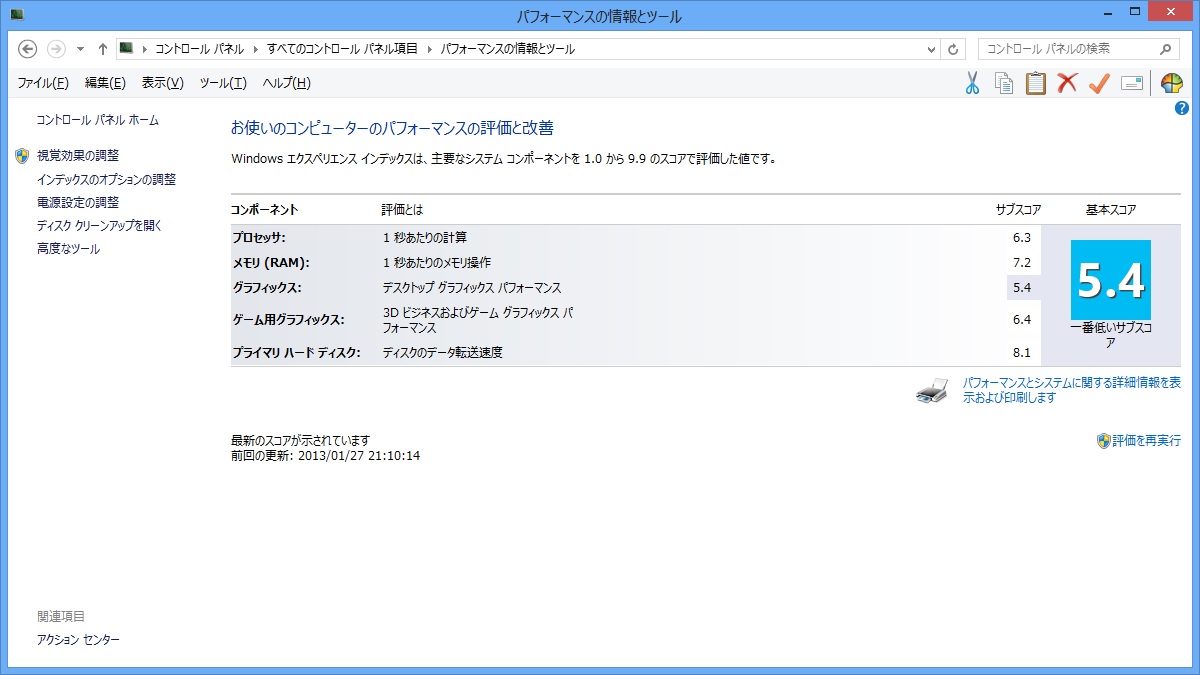Go to コントロール パネル ホーム

pyautogui.click(x=98, y=120)
